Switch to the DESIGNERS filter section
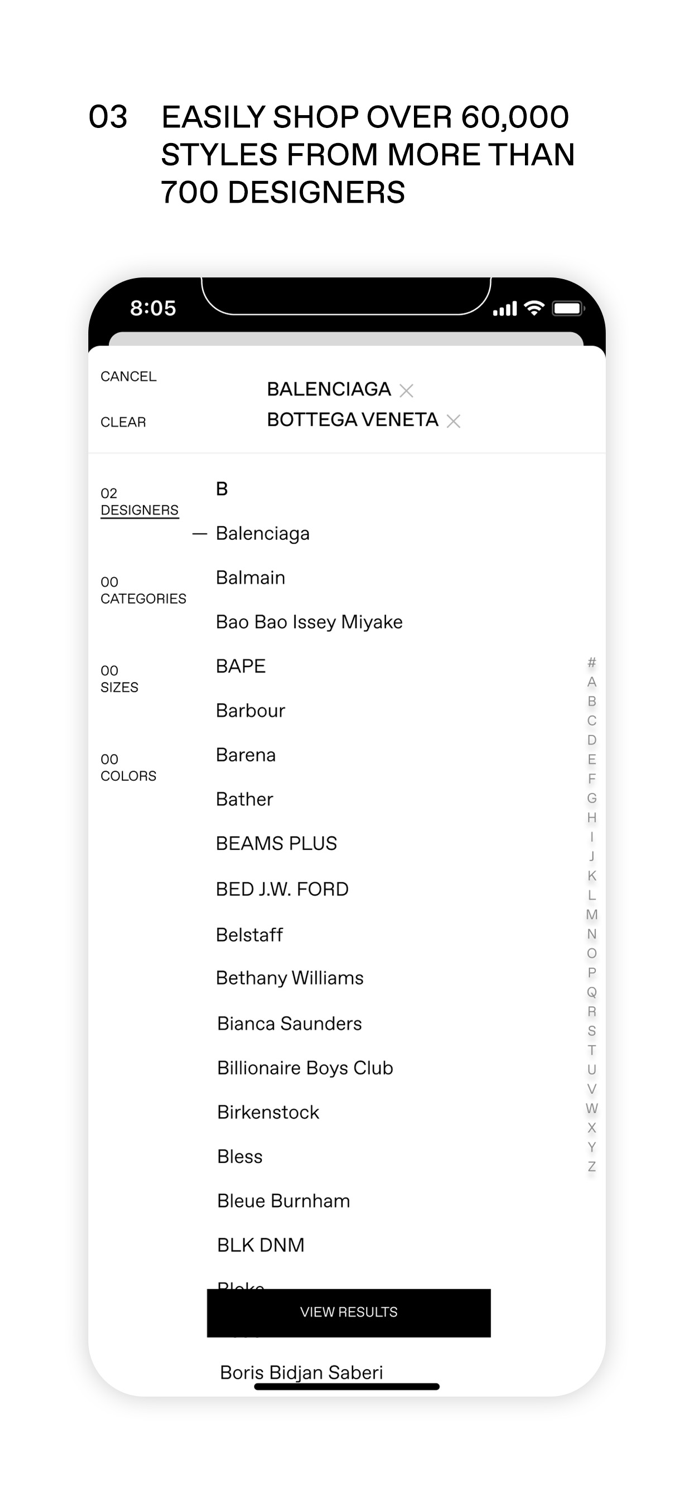The height and width of the screenshot is (1500, 693). pos(139,501)
